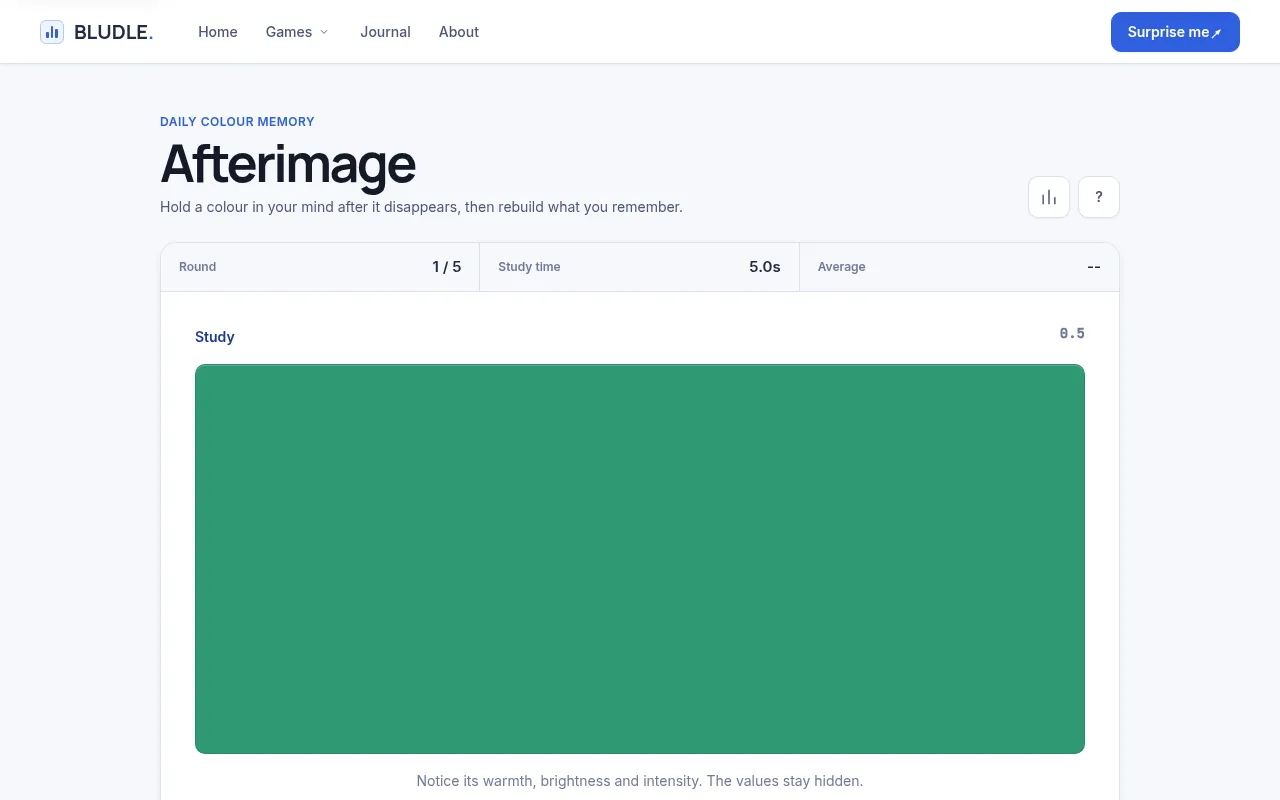Click the Average value dashes
Image resolution: width=1280 pixels, height=800 pixels.
[1094, 267]
